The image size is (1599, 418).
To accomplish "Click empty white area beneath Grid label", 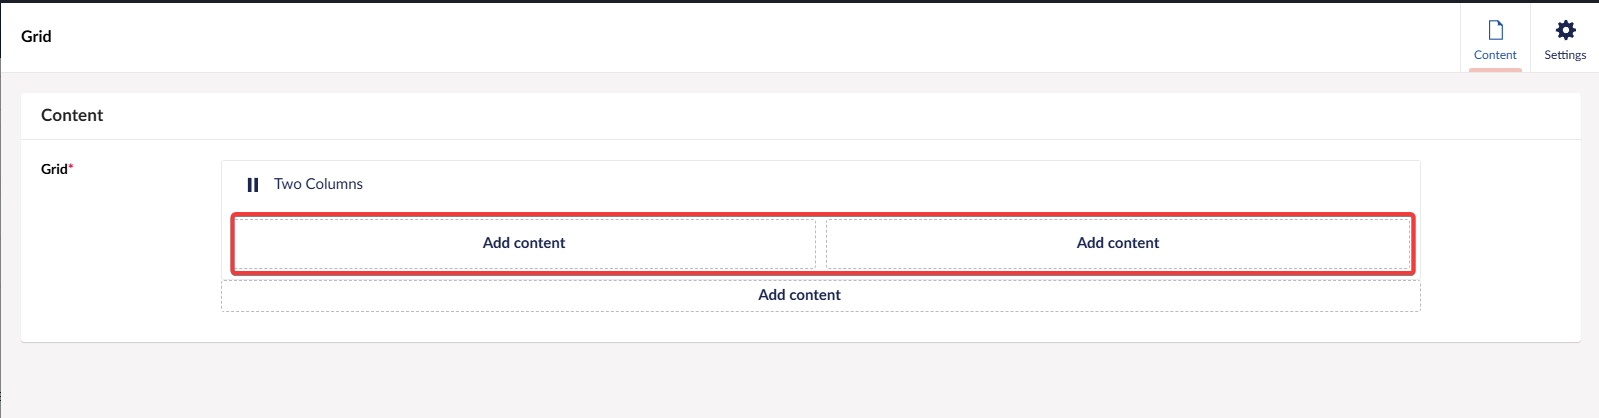I will click(x=110, y=260).
